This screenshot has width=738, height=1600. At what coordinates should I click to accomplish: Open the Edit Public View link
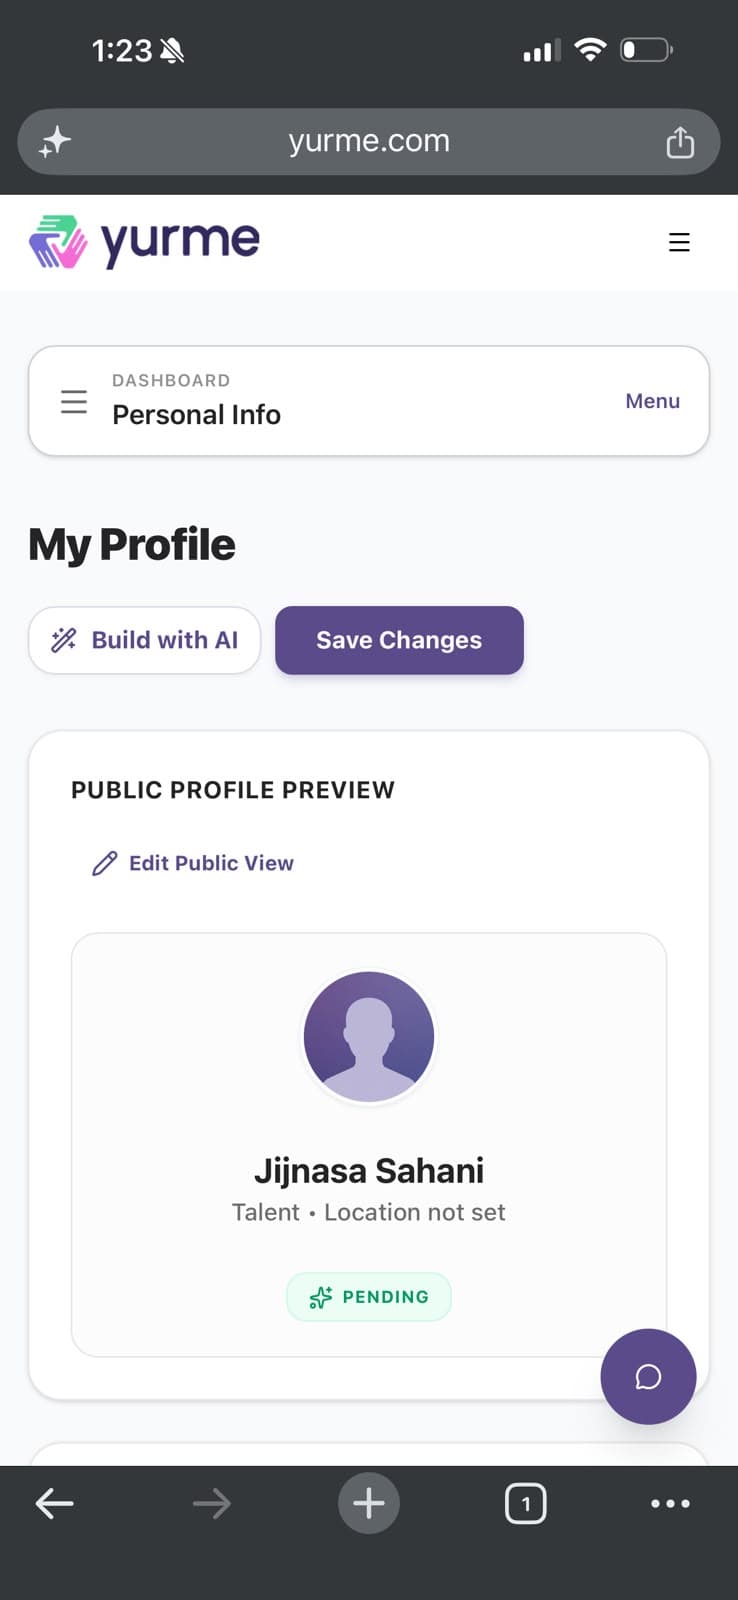click(x=193, y=863)
